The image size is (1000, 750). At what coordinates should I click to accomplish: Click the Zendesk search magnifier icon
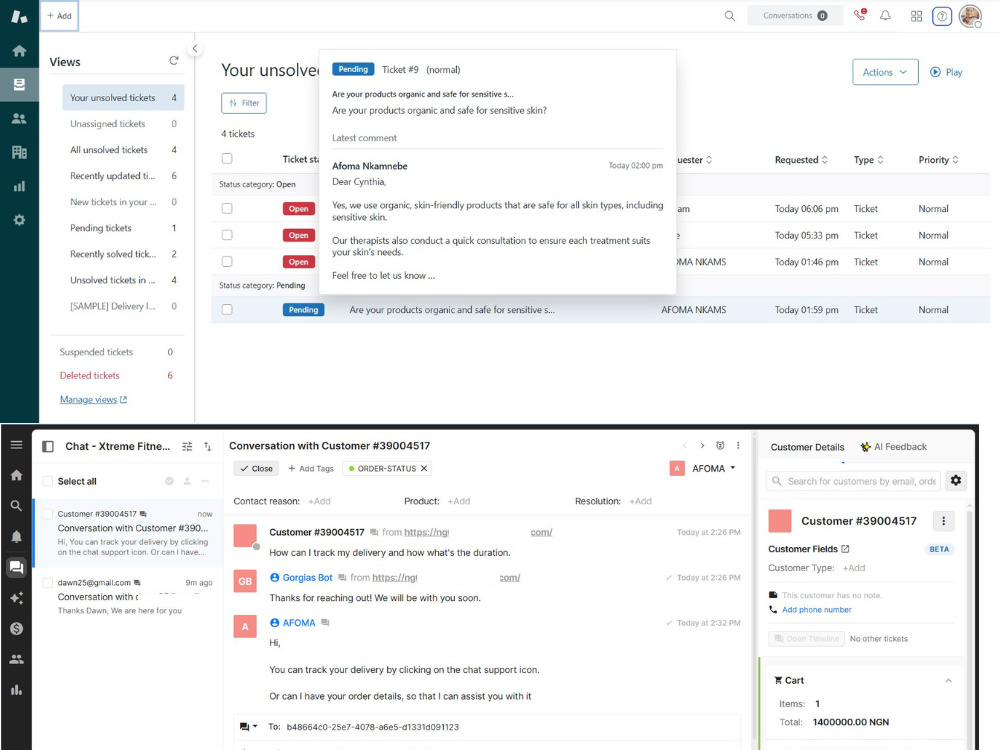730,16
